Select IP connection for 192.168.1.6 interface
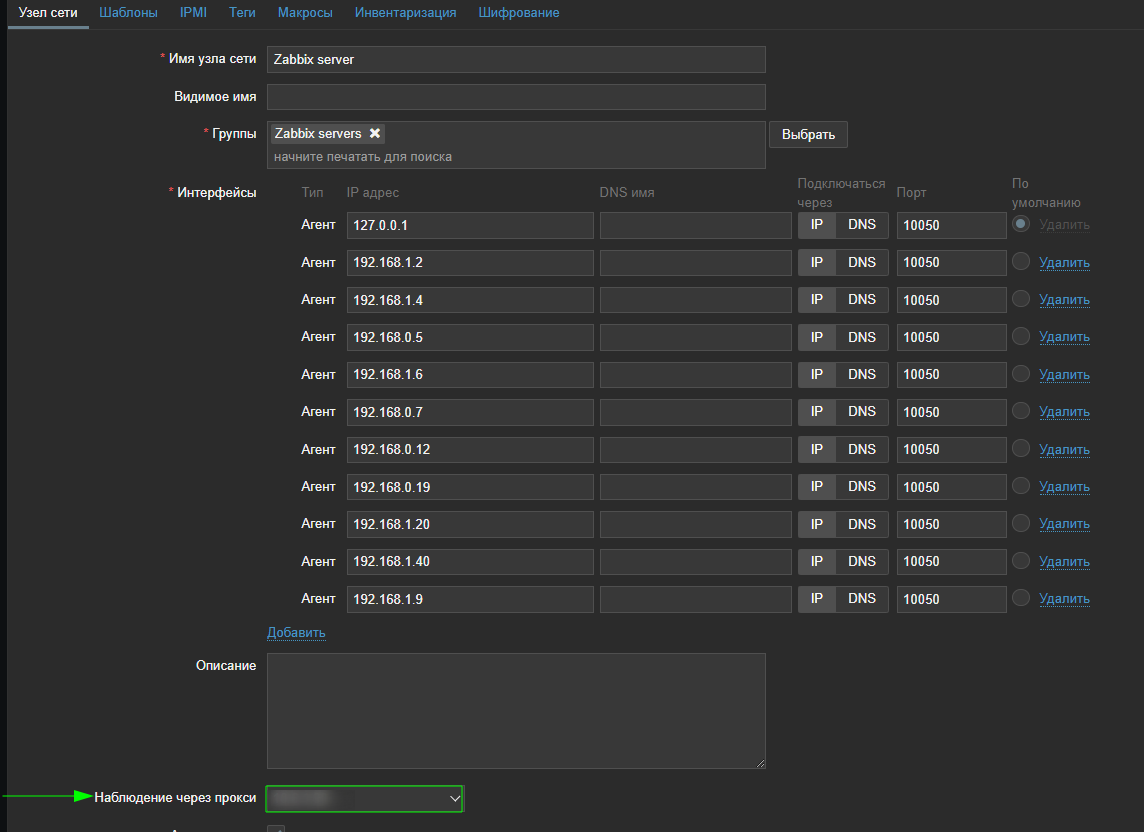 pyautogui.click(x=817, y=374)
